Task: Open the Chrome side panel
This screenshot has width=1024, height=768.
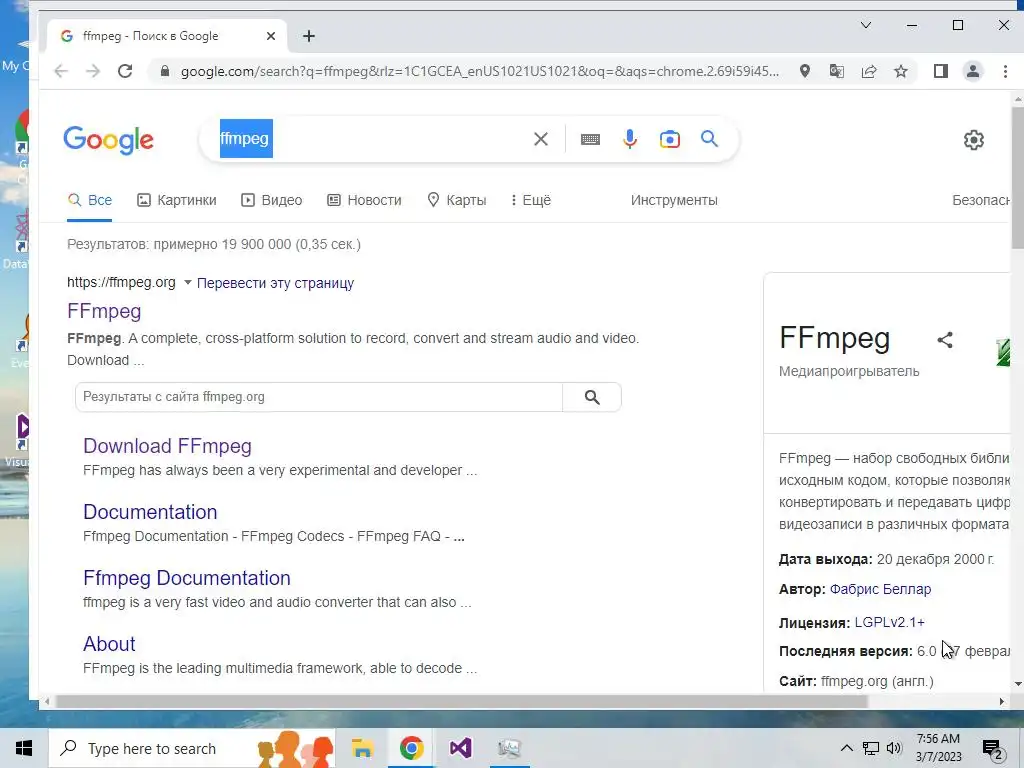Action: [x=940, y=71]
